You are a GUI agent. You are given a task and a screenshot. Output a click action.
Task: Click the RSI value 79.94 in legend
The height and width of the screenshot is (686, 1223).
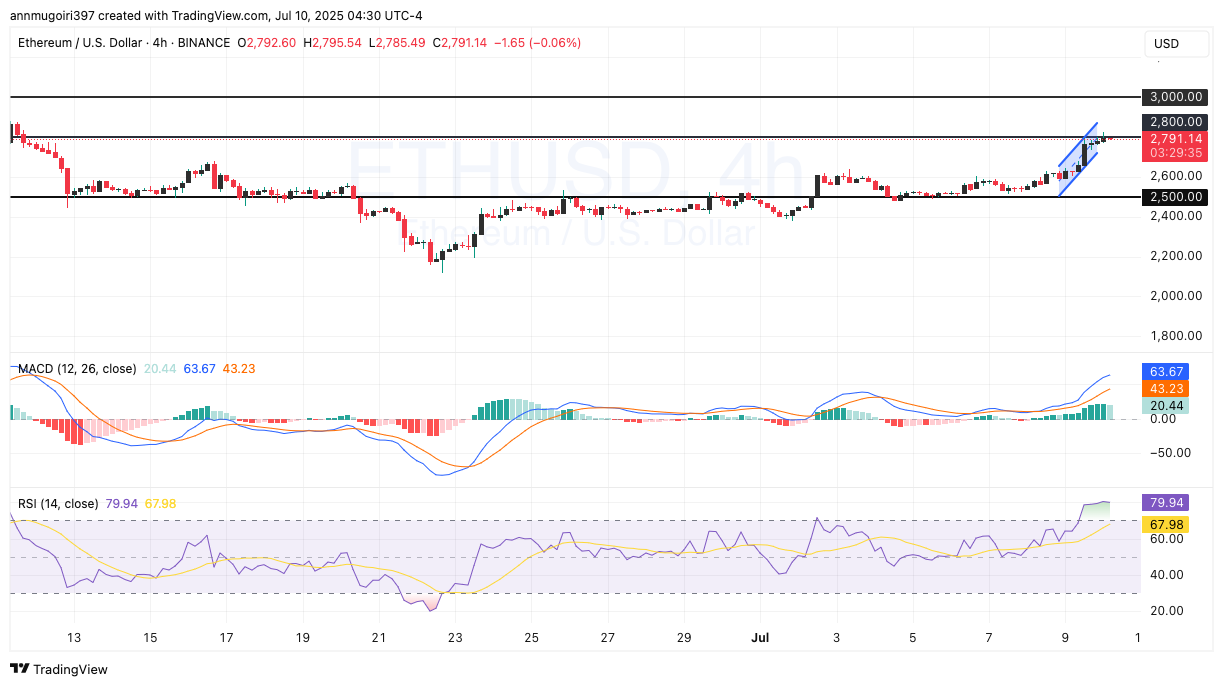(x=122, y=503)
